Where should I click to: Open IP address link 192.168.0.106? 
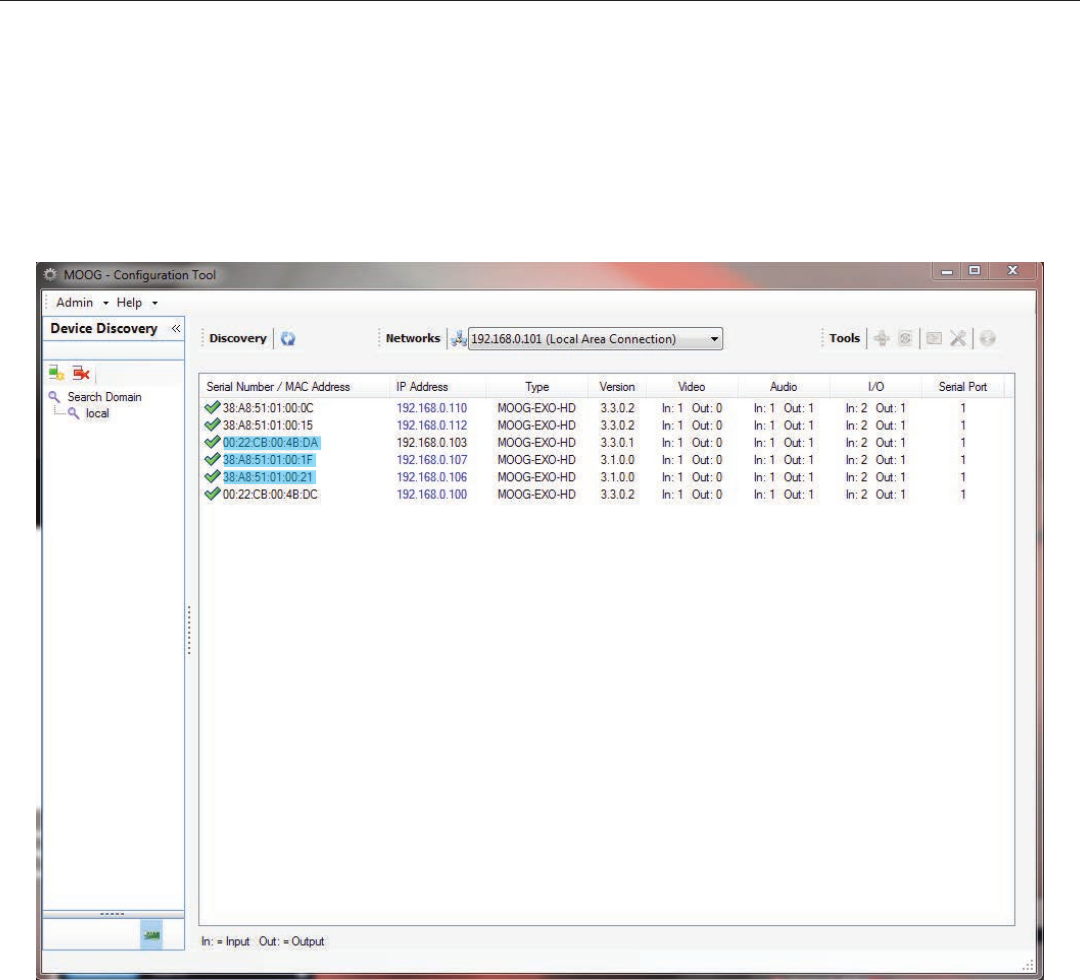[431, 477]
